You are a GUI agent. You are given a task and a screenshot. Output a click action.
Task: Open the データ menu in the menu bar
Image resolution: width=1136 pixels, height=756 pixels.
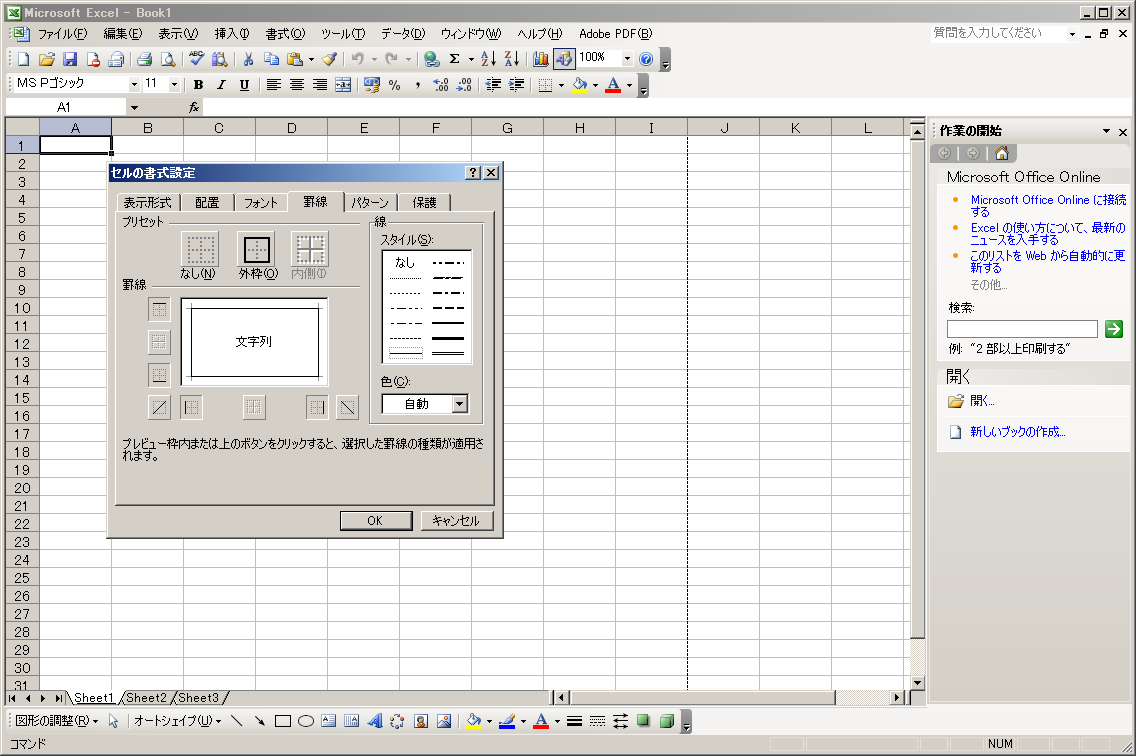click(402, 34)
